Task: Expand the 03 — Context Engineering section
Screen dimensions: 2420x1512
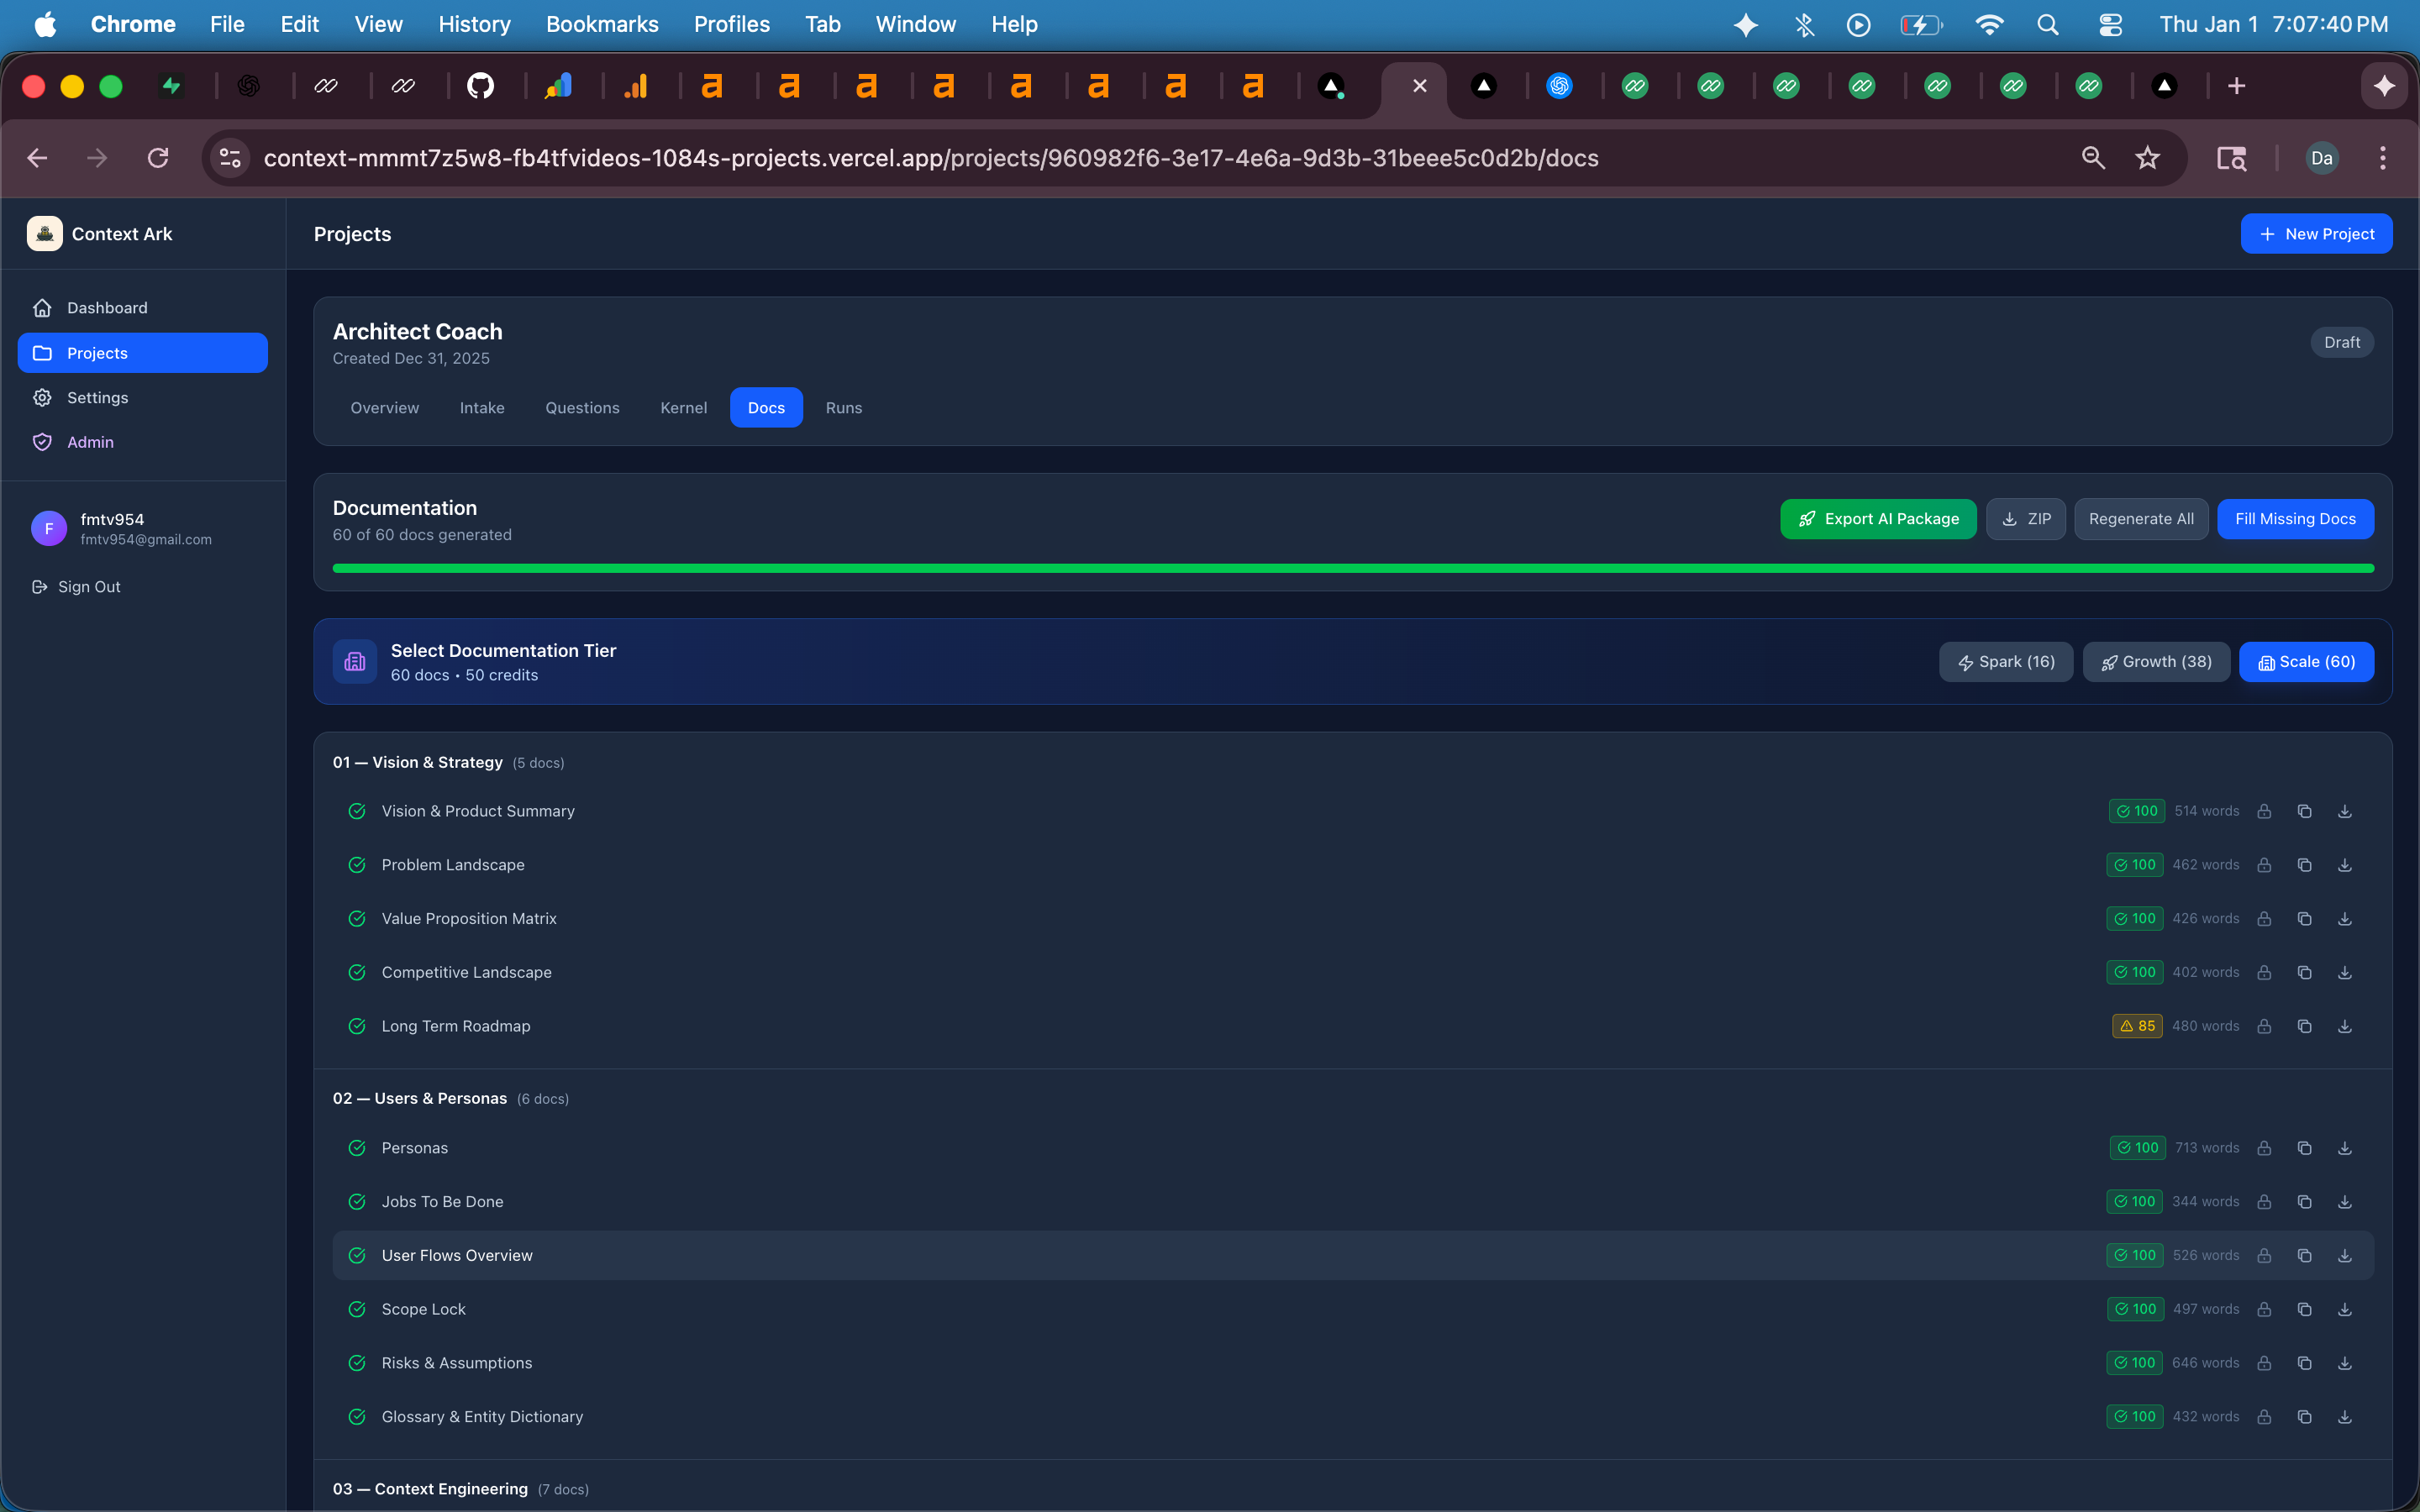Action: point(430,1488)
